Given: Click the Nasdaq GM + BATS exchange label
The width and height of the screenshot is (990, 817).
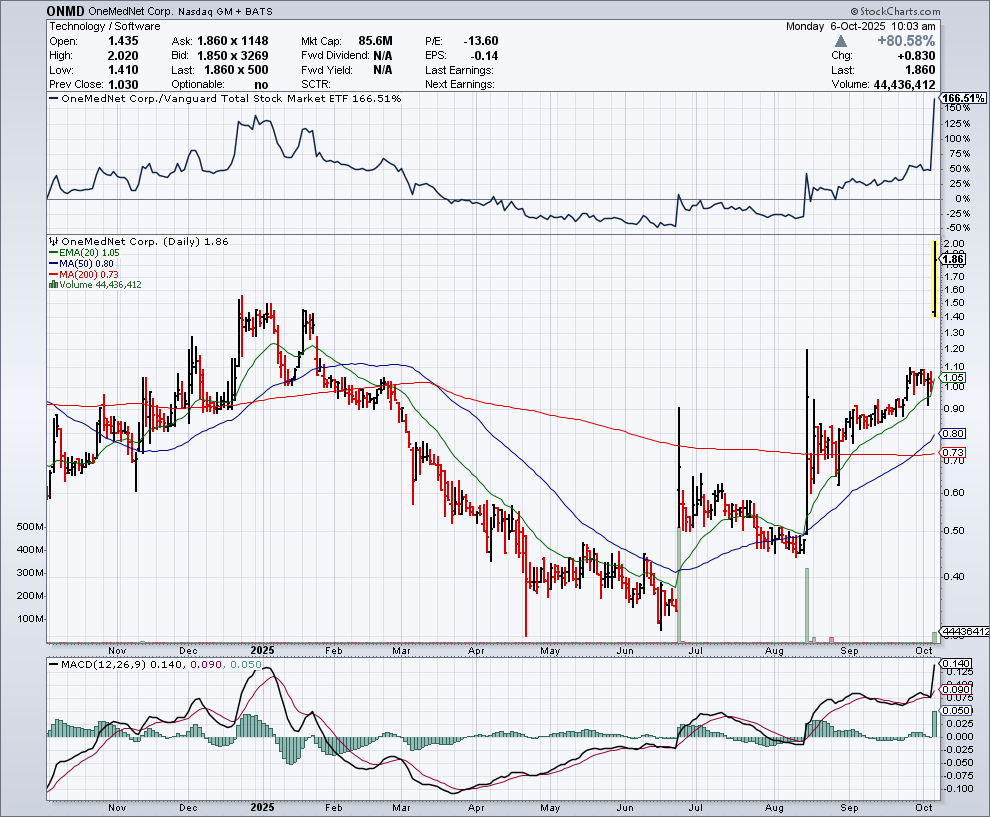Looking at the screenshot, I should tap(225, 11).
